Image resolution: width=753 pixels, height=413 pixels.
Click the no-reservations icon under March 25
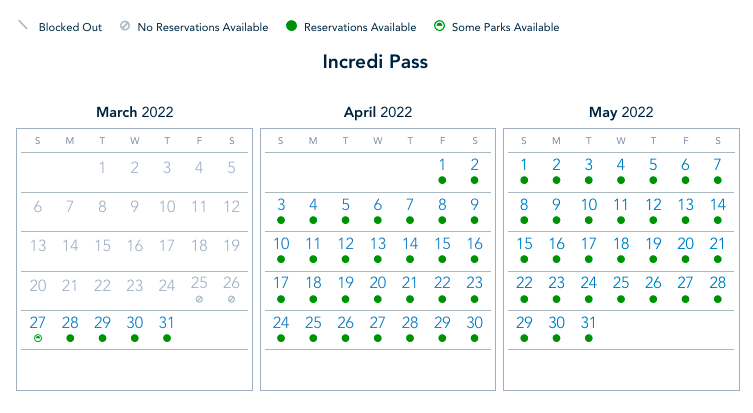coord(199,299)
